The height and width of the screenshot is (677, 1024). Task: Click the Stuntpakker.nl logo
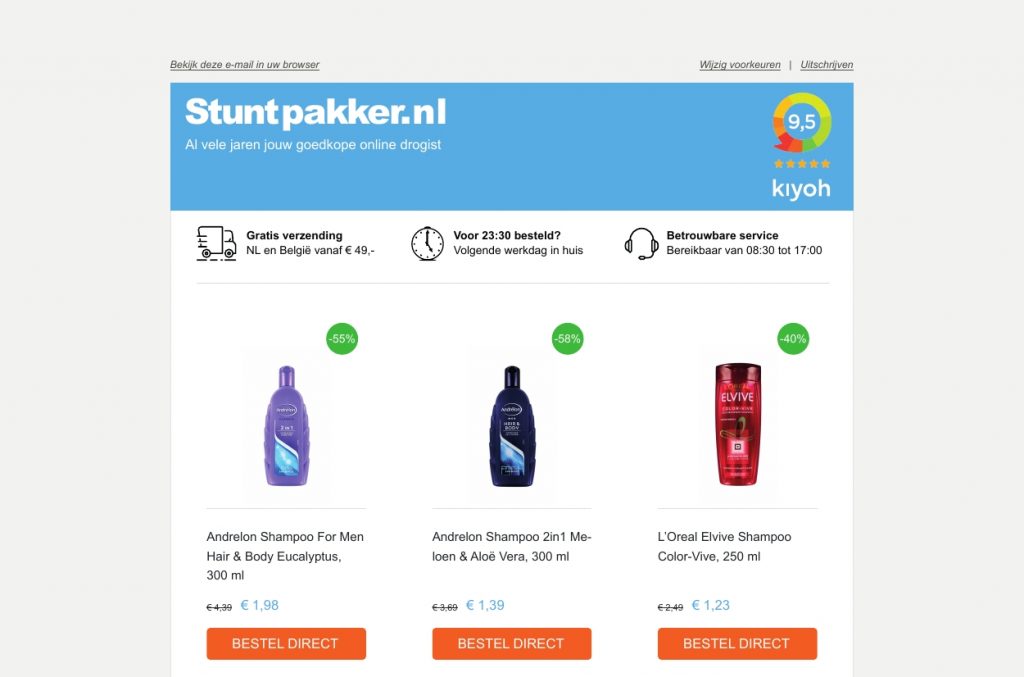pos(315,112)
